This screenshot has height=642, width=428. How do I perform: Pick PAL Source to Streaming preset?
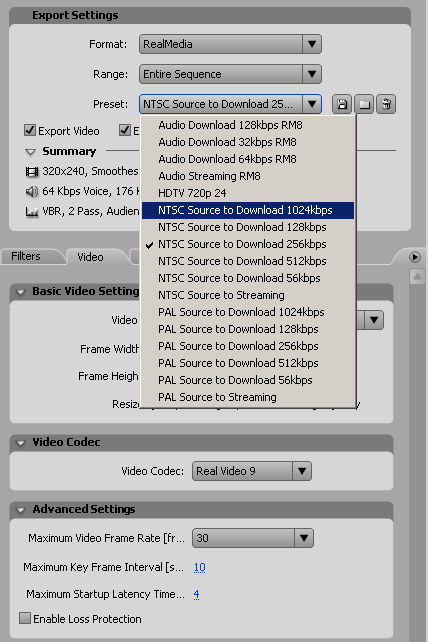point(248,397)
